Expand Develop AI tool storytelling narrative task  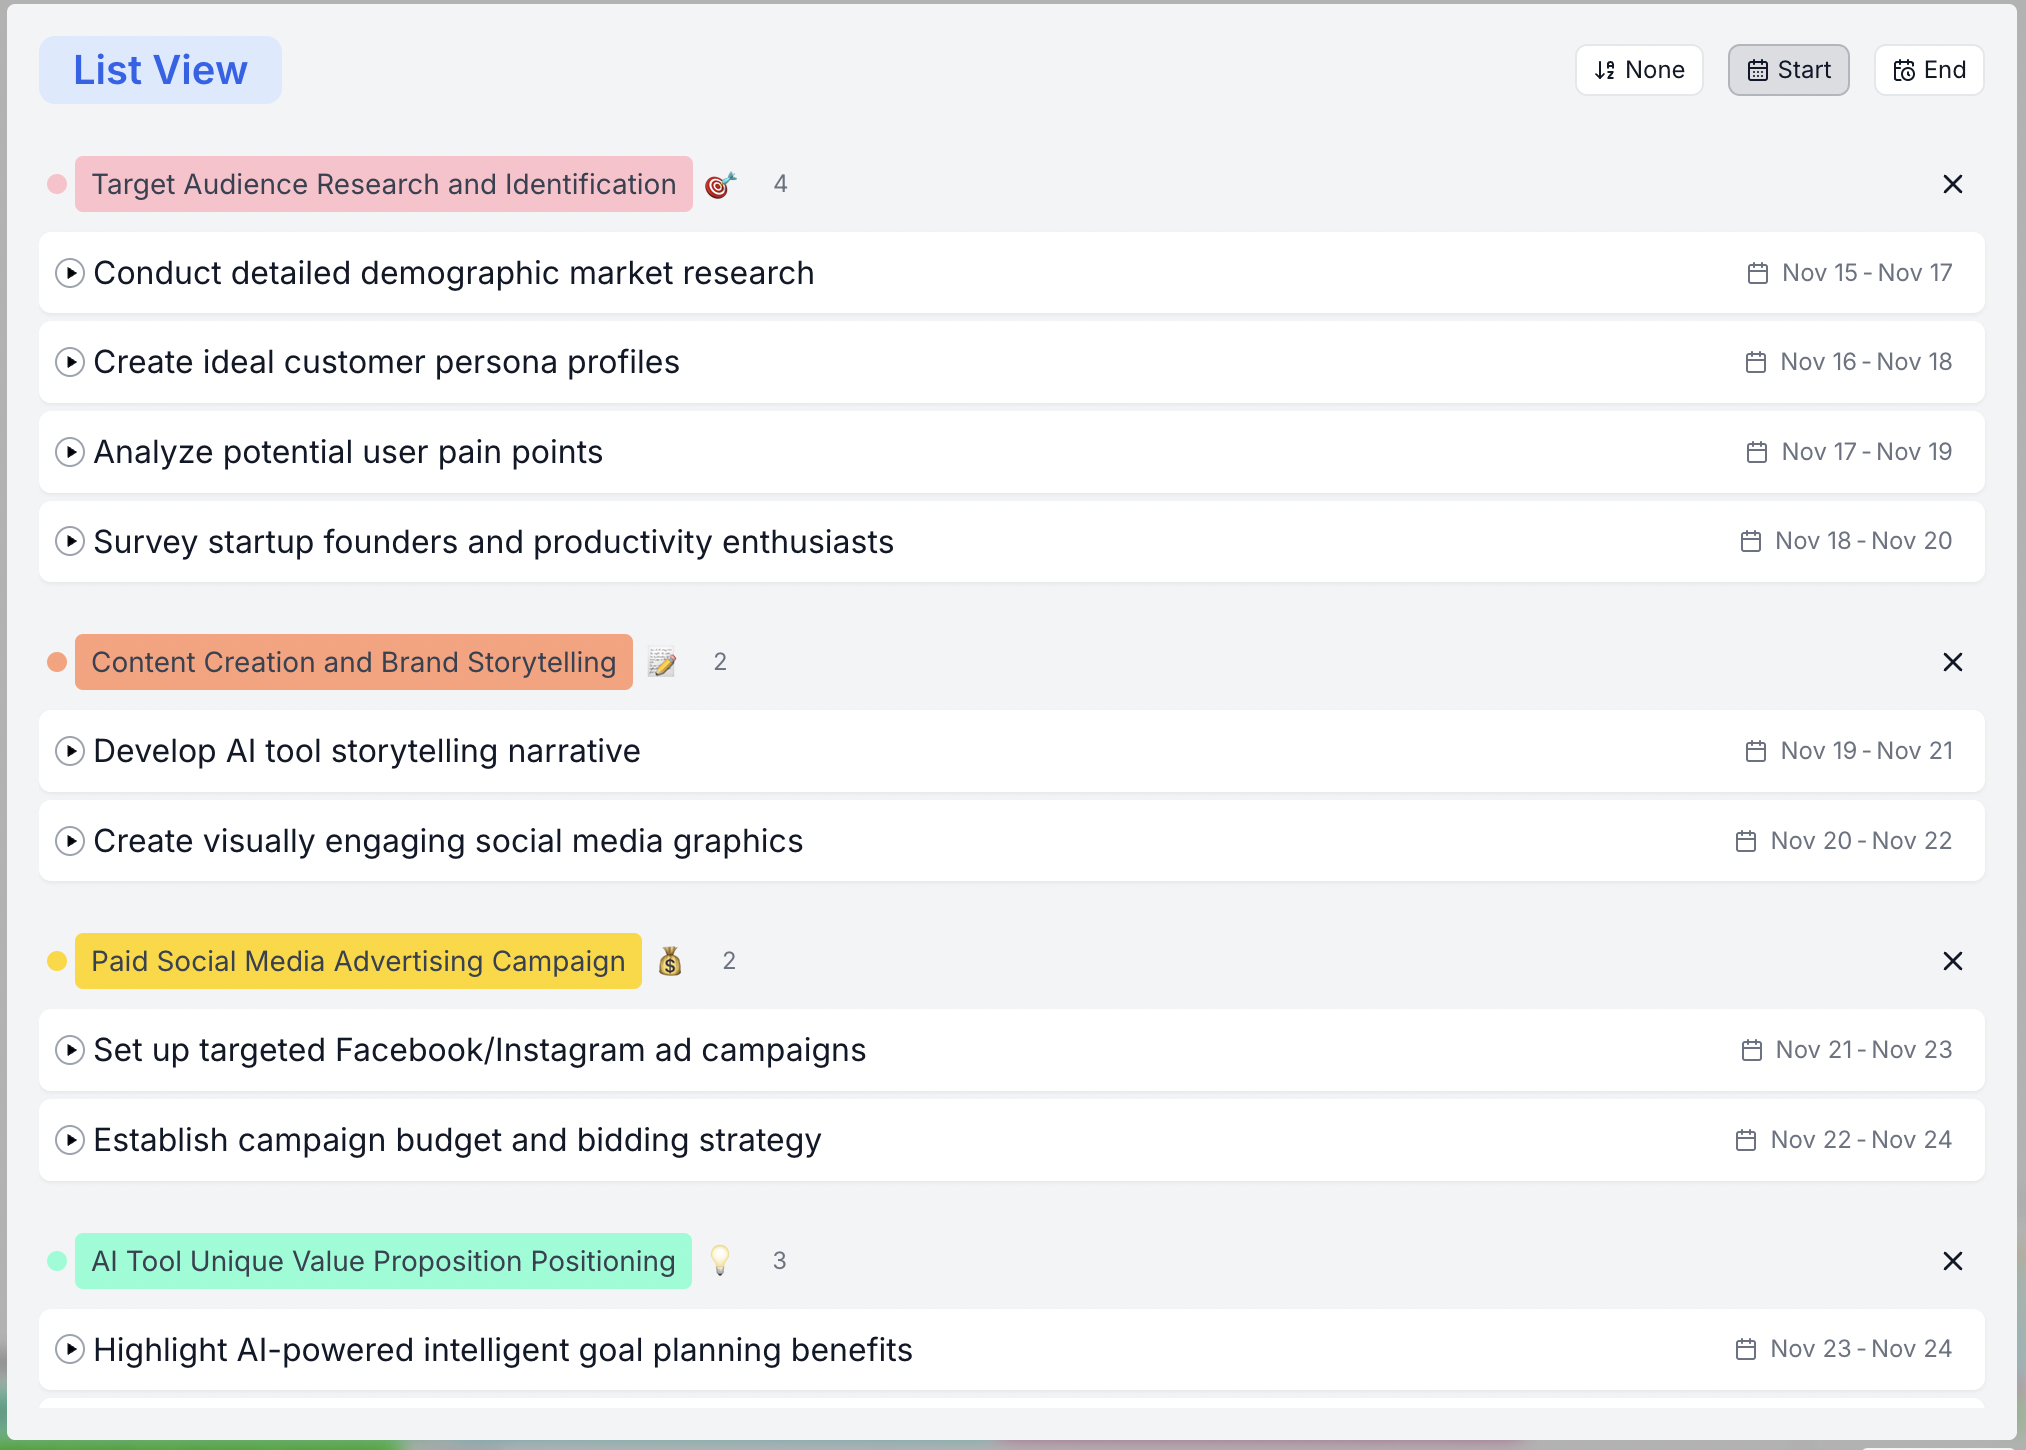click(69, 751)
